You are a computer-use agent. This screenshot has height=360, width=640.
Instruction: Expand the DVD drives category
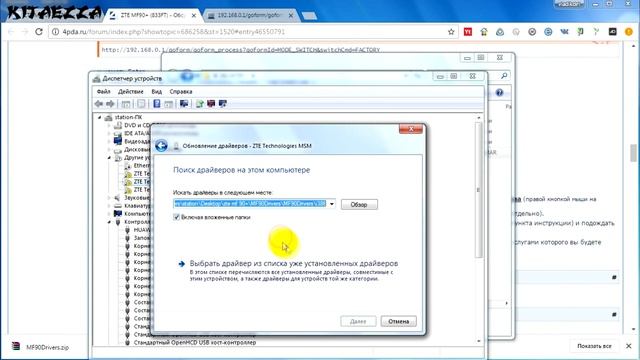[x=109, y=125]
